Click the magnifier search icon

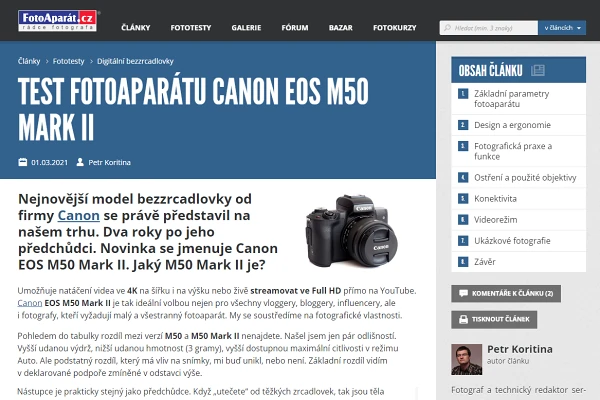pyautogui.click(x=447, y=28)
